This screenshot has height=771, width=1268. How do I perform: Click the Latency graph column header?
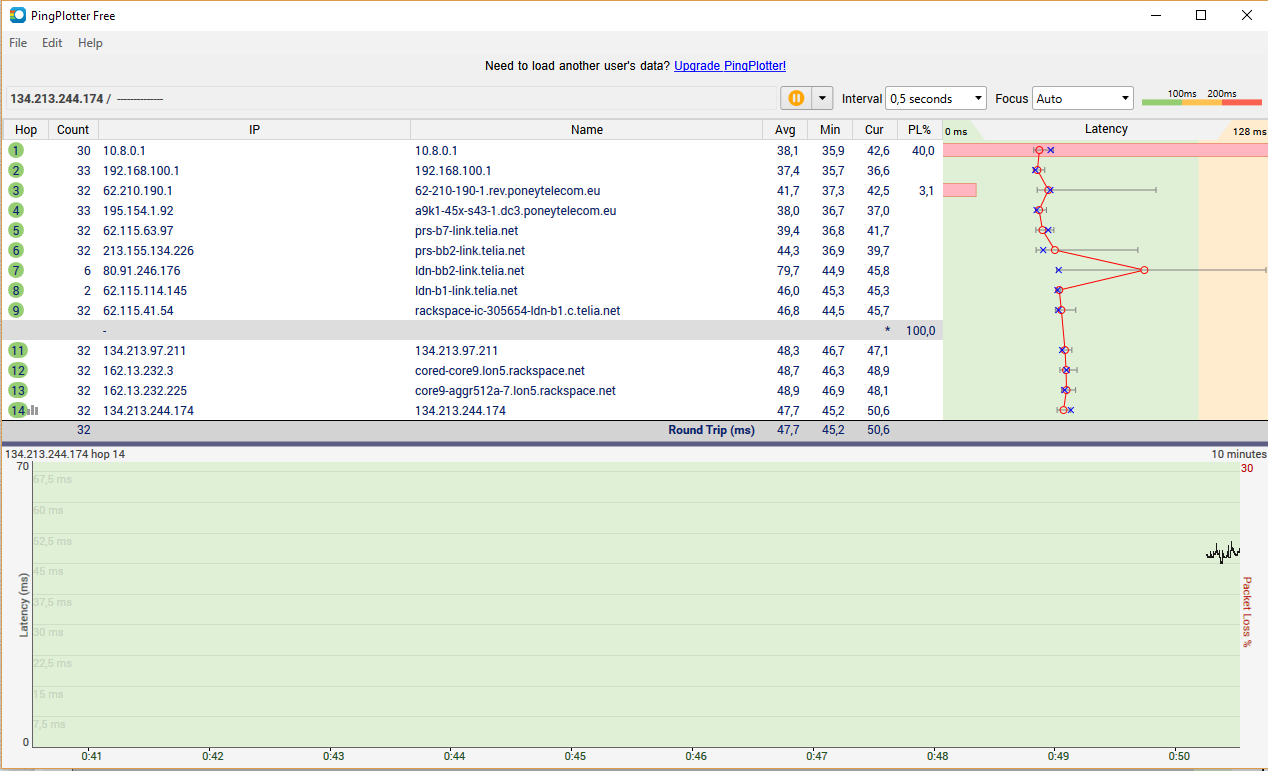(x=1105, y=130)
